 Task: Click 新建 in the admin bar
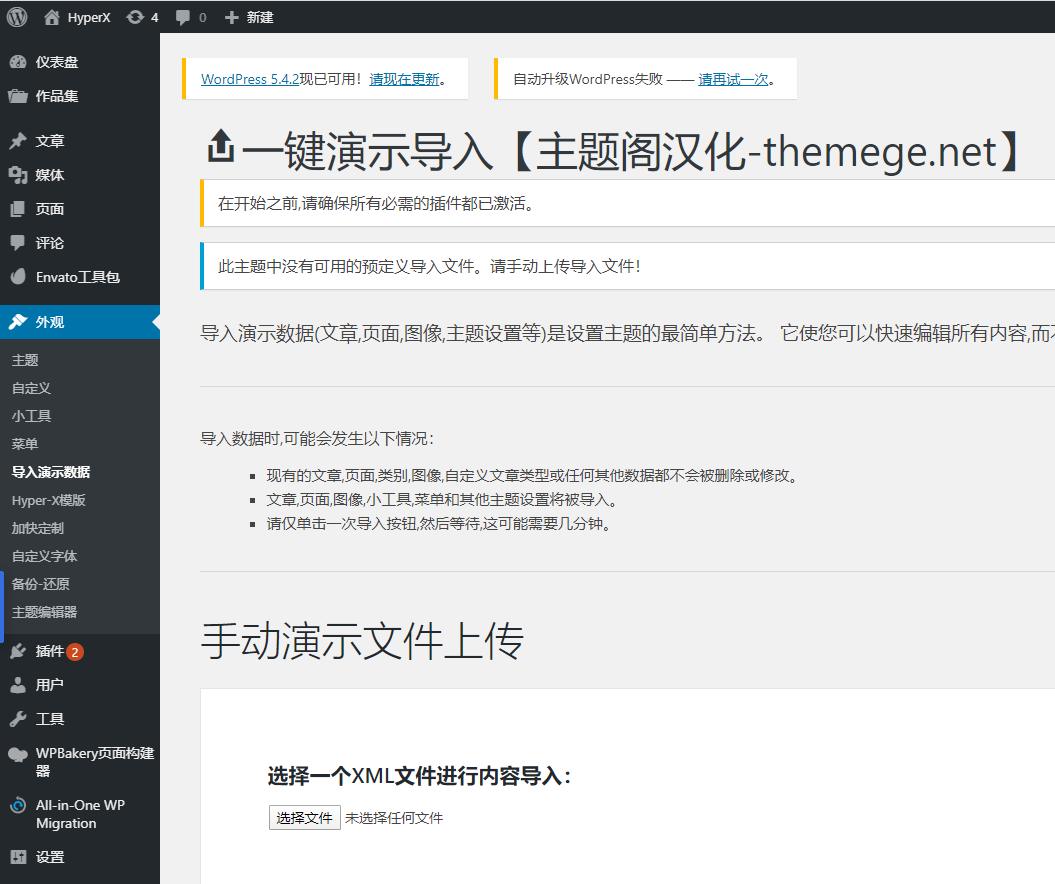[260, 17]
